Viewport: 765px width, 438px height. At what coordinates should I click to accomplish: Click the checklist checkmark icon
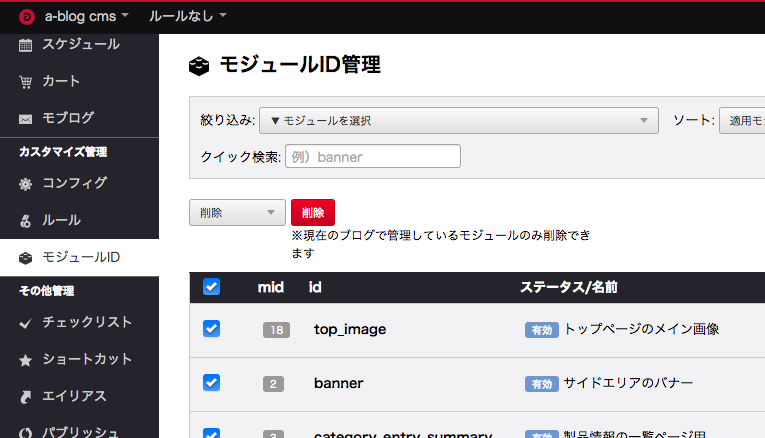tap(26, 323)
